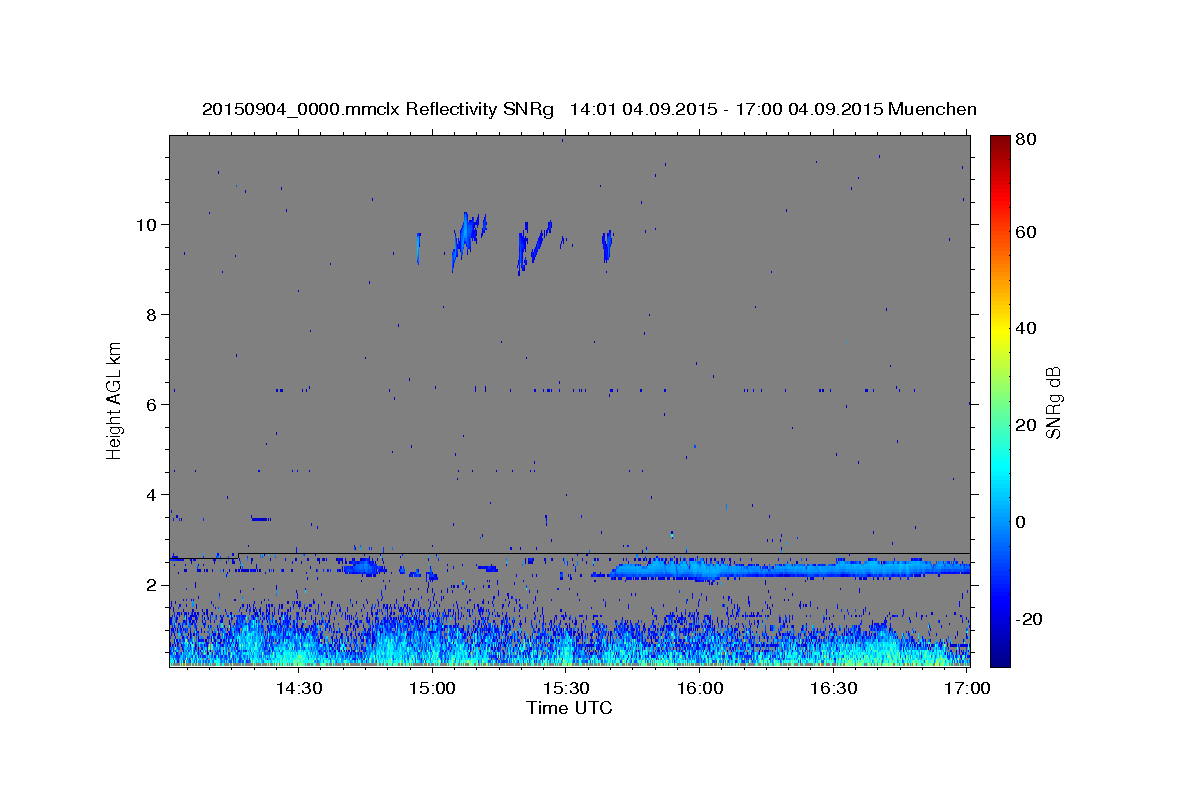This screenshot has width=1200, height=800.
Task: Click the colorbar value 0
Action: 1021,522
